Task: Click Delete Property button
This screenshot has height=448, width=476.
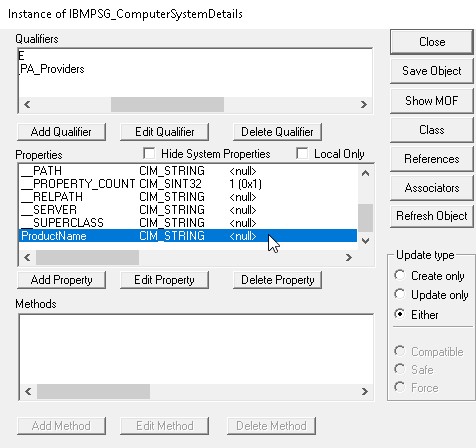Action: [x=277, y=280]
